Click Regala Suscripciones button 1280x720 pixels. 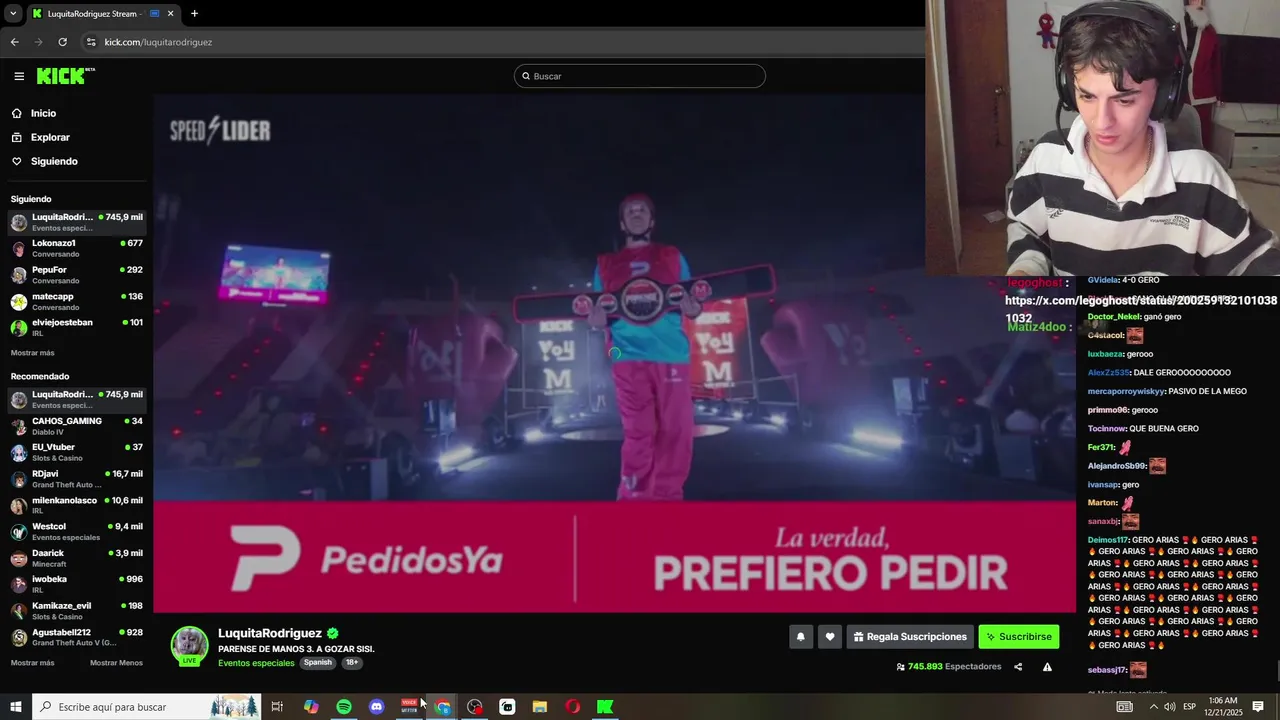point(910,636)
